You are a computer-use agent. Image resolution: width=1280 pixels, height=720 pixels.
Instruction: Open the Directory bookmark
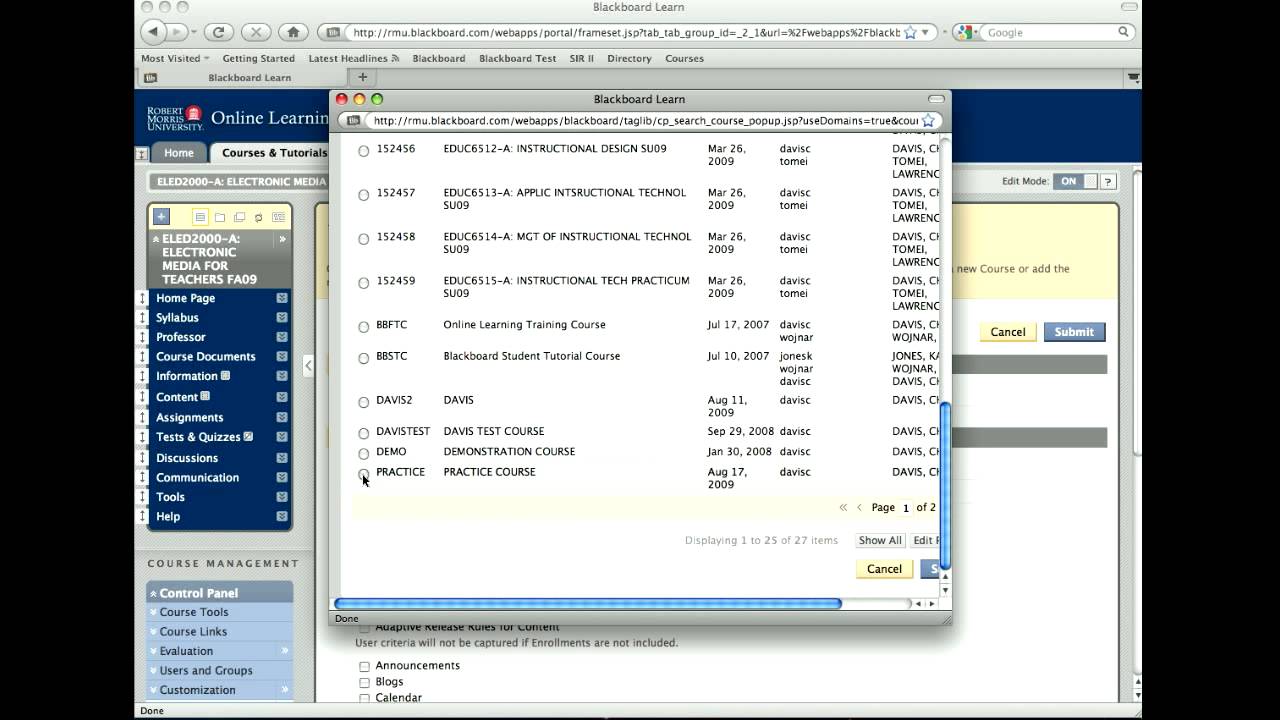click(629, 58)
